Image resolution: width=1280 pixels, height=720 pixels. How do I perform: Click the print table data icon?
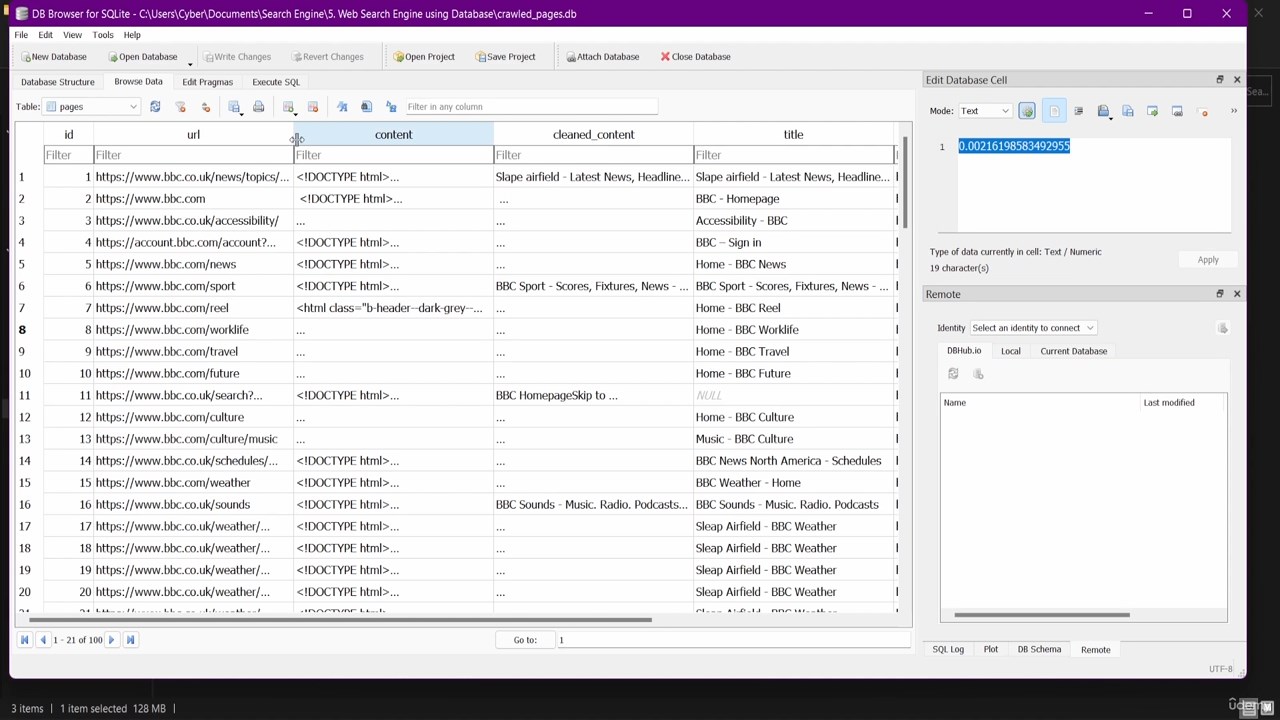pyautogui.click(x=259, y=107)
